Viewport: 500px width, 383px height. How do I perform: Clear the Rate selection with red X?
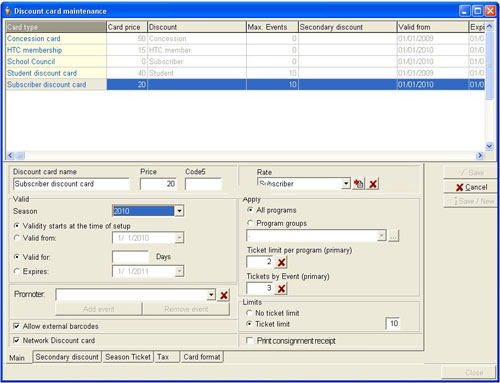coord(373,184)
